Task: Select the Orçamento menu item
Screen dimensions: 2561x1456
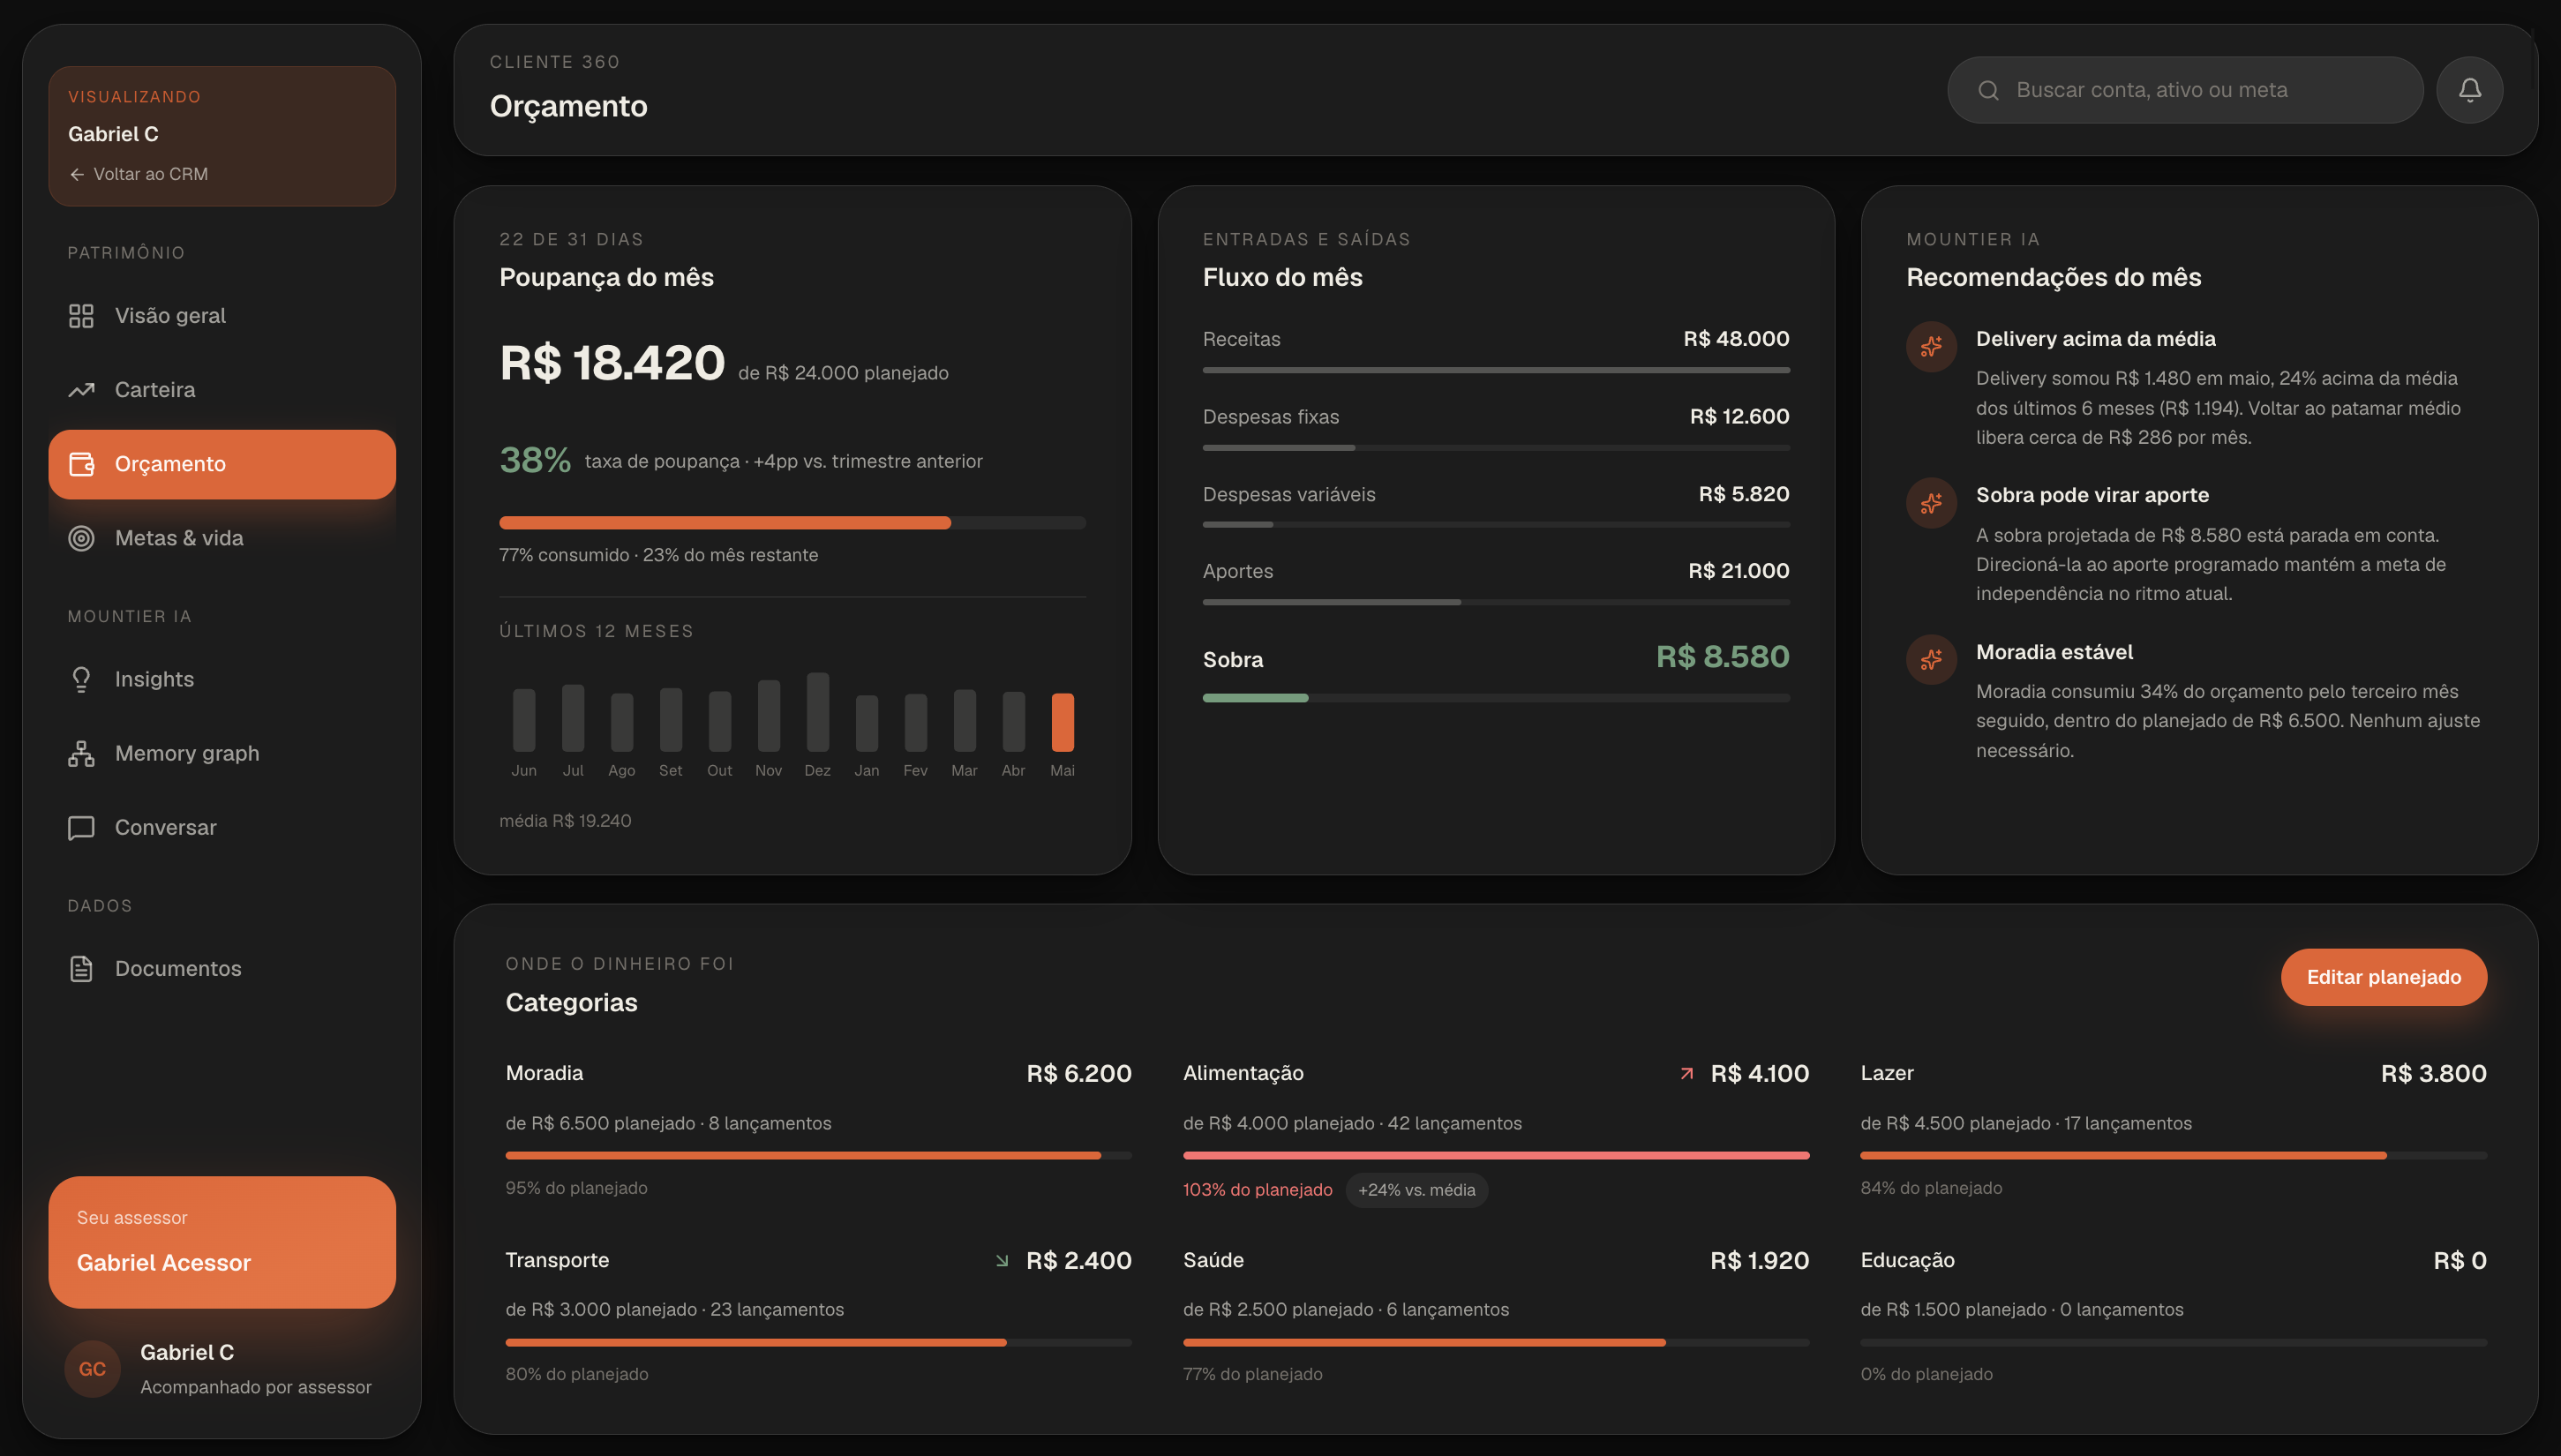Action: (222, 464)
